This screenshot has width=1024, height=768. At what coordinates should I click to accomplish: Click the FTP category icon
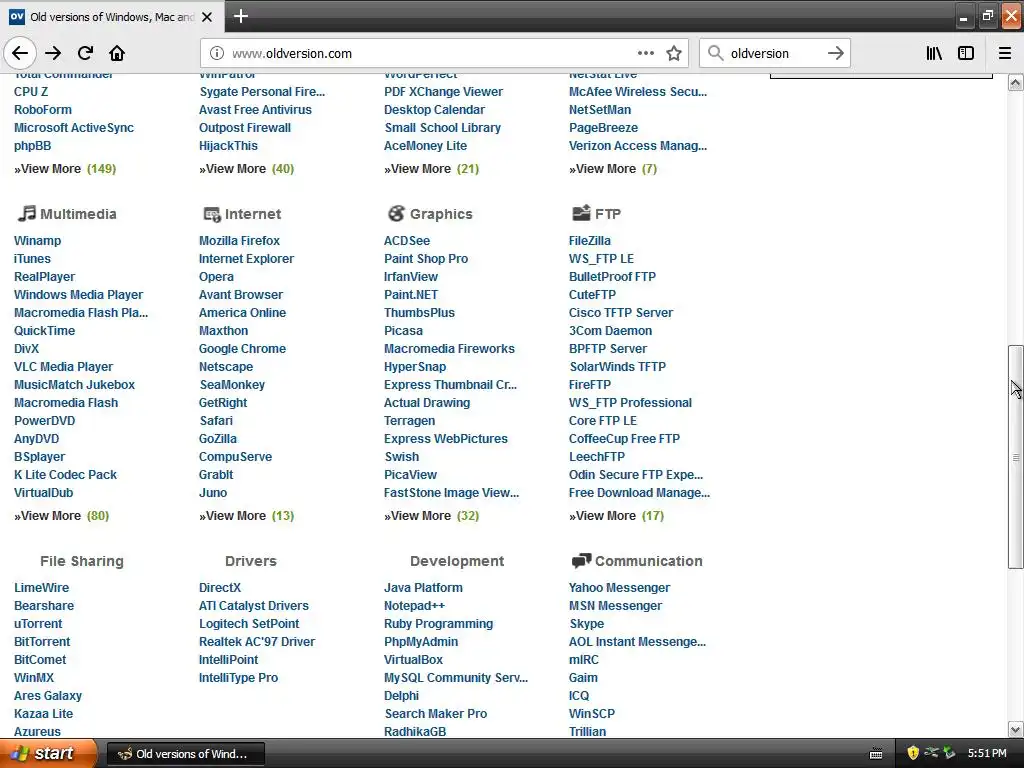coord(581,213)
